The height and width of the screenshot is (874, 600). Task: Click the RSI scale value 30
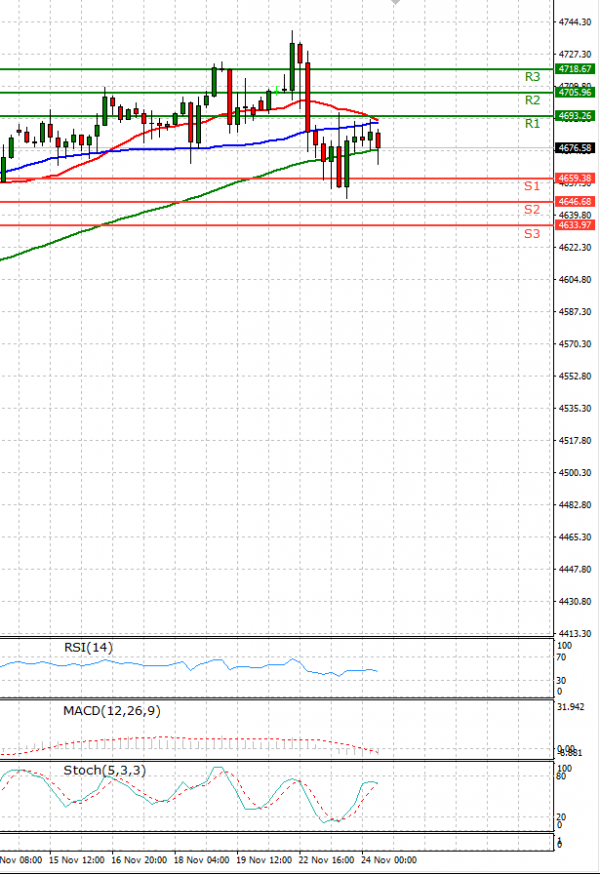pos(562,681)
